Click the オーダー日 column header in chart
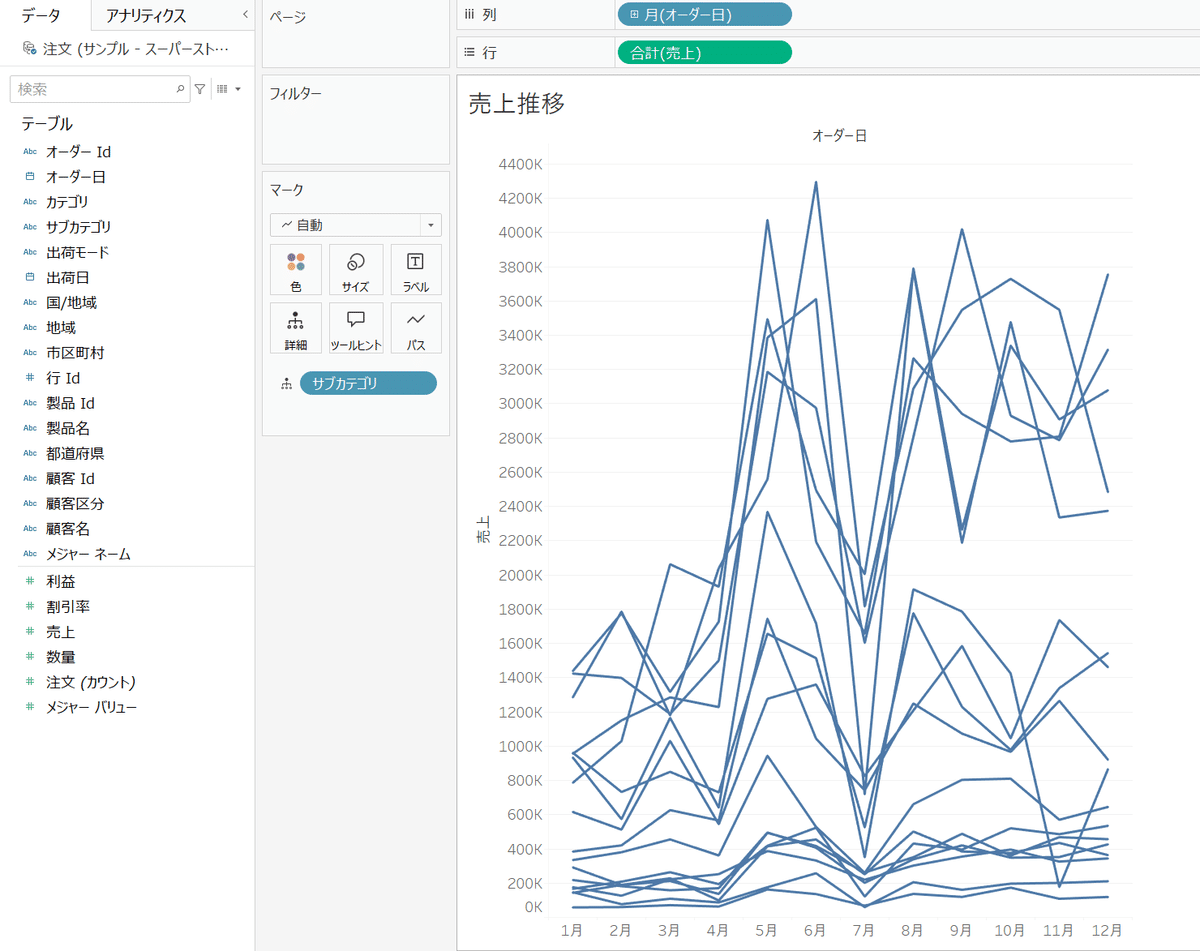The image size is (1200, 951). tap(839, 135)
